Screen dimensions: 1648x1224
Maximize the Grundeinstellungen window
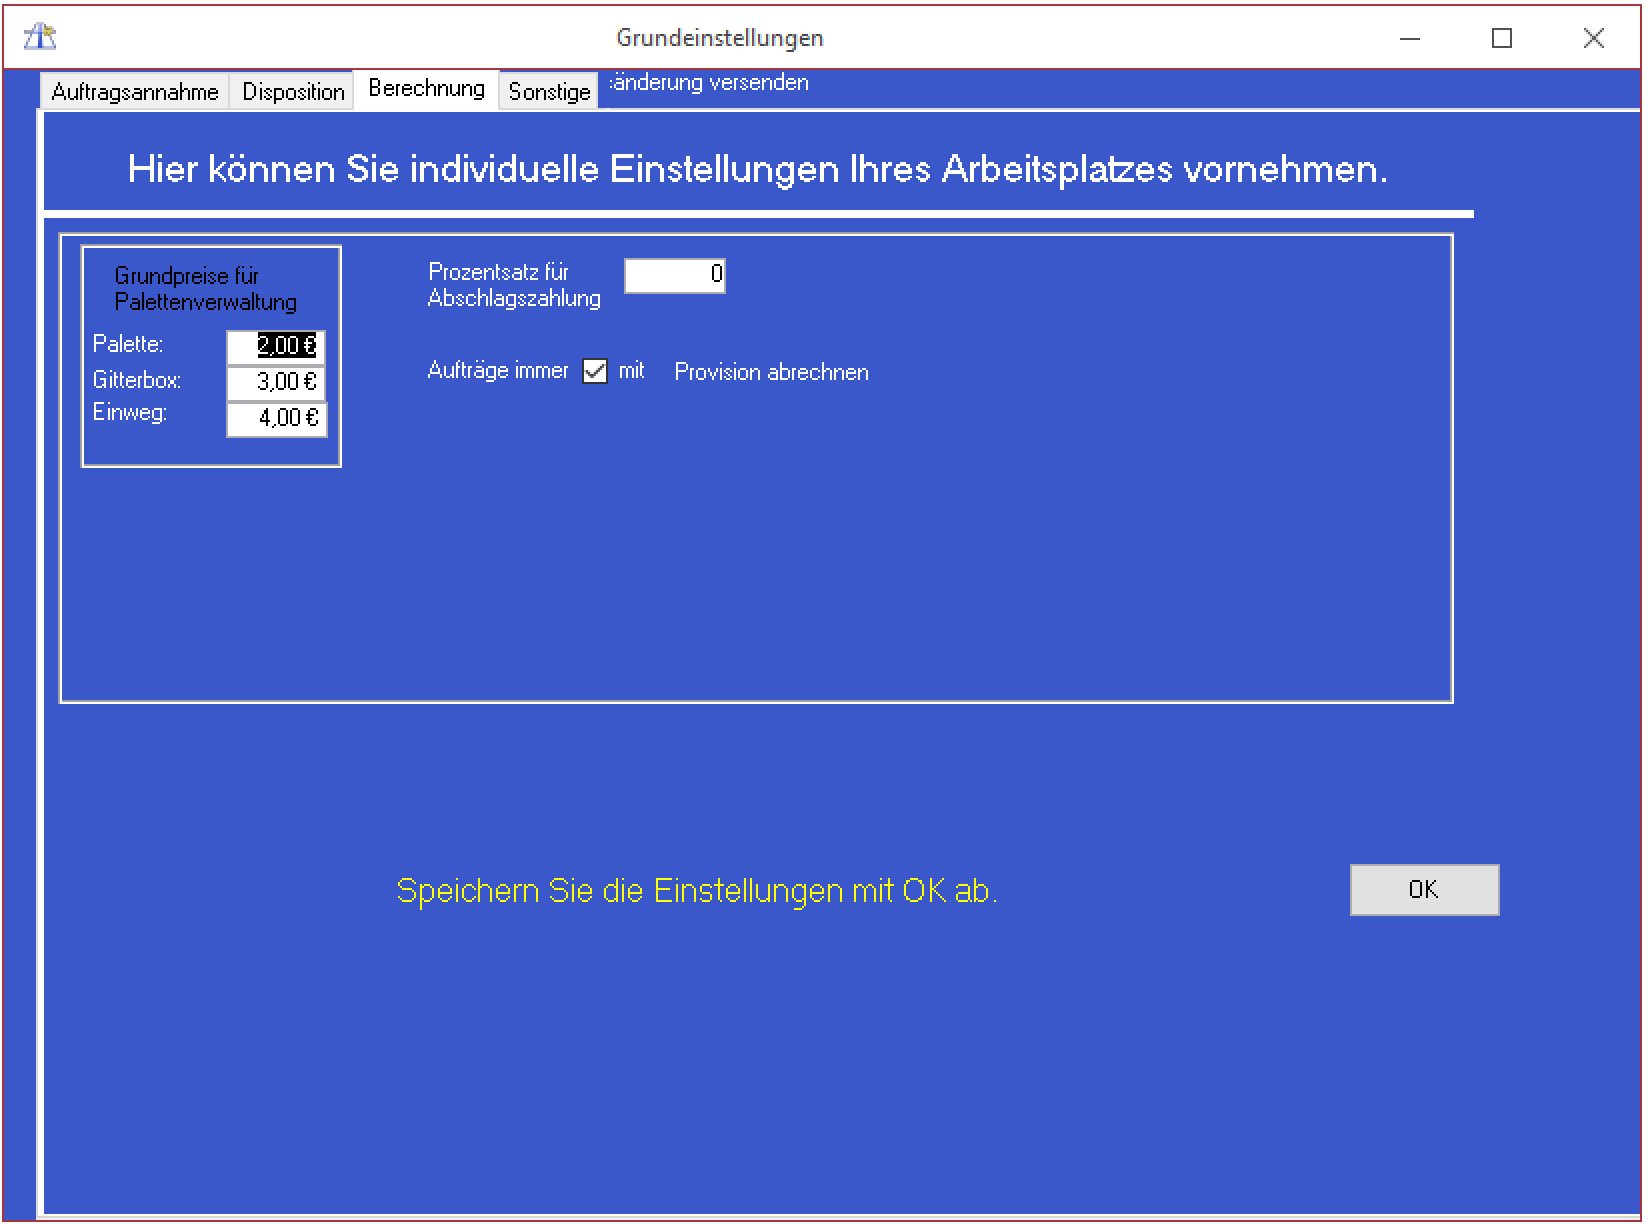click(x=1501, y=38)
